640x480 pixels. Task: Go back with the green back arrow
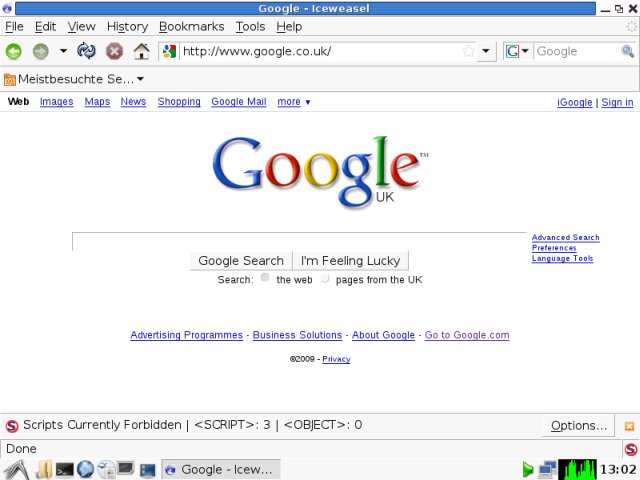(13, 51)
